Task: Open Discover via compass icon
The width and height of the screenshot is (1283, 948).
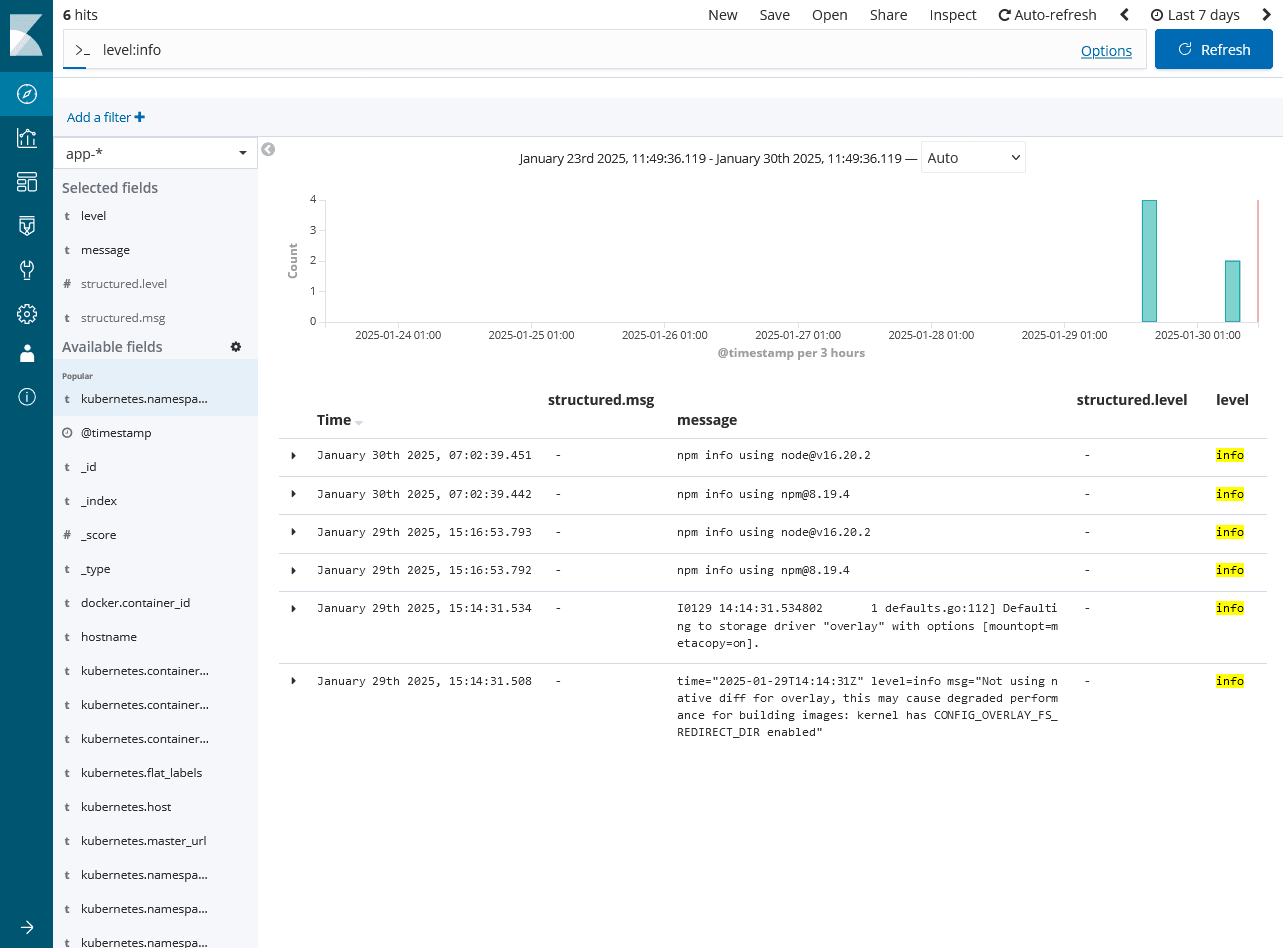Action: tap(27, 94)
